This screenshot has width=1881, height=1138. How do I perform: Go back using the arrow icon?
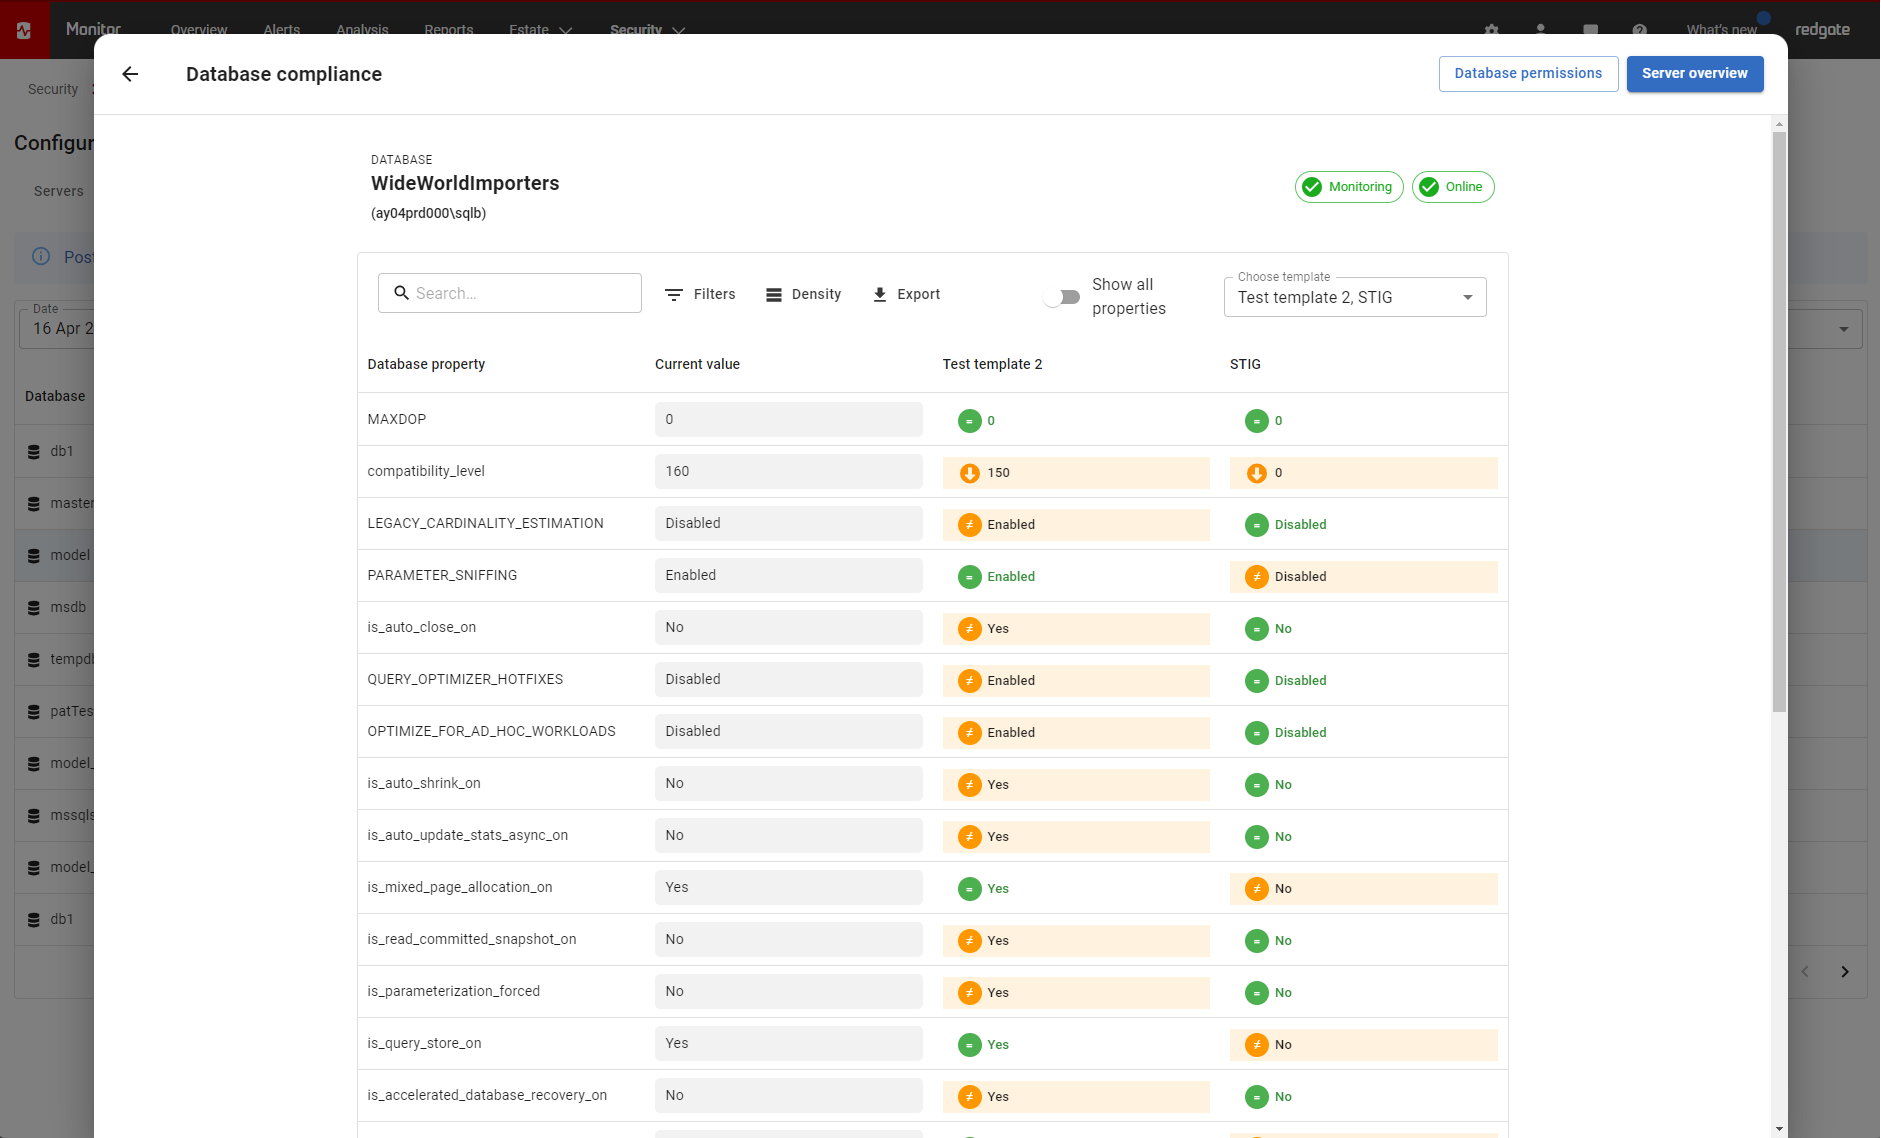click(130, 74)
